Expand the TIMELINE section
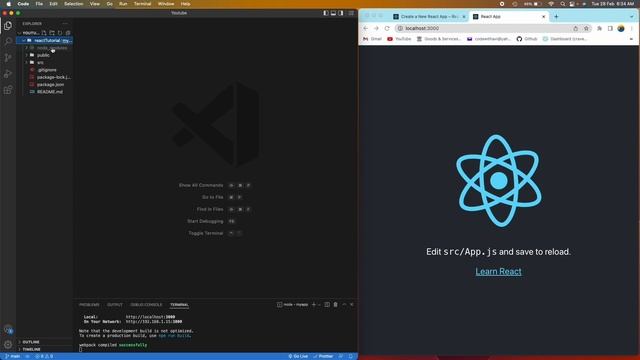 pos(45,349)
